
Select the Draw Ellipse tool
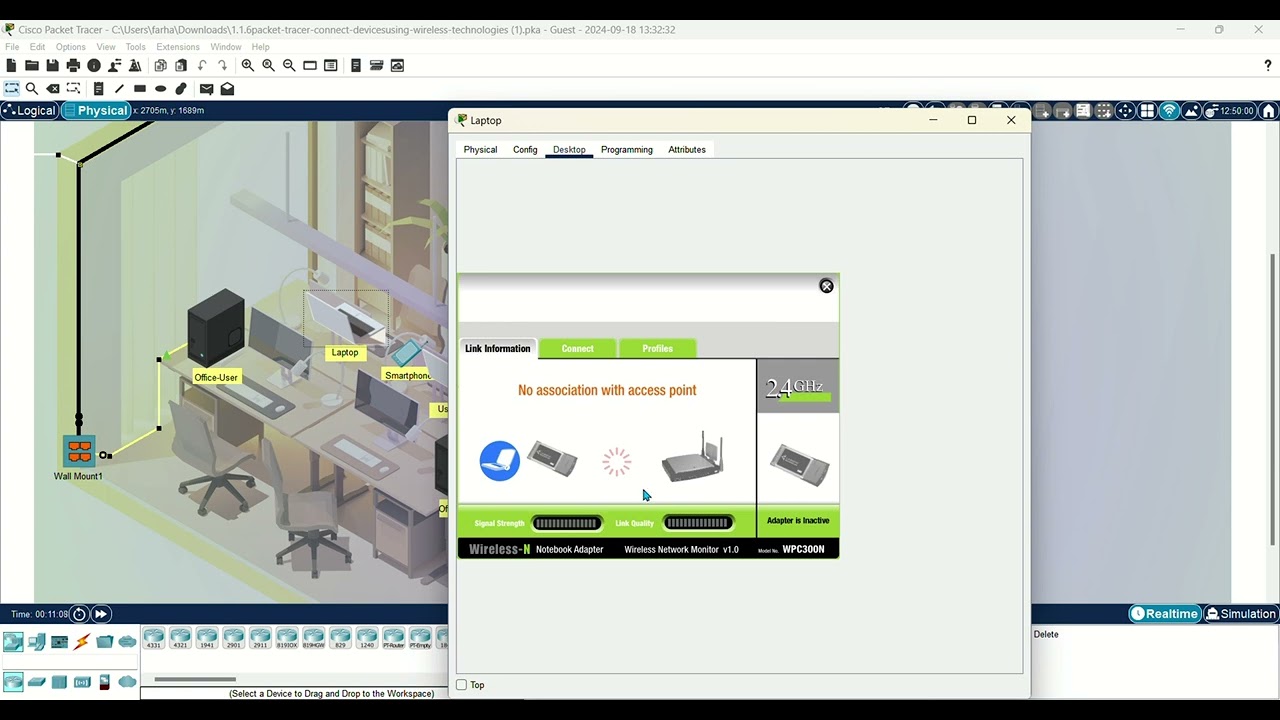click(160, 89)
